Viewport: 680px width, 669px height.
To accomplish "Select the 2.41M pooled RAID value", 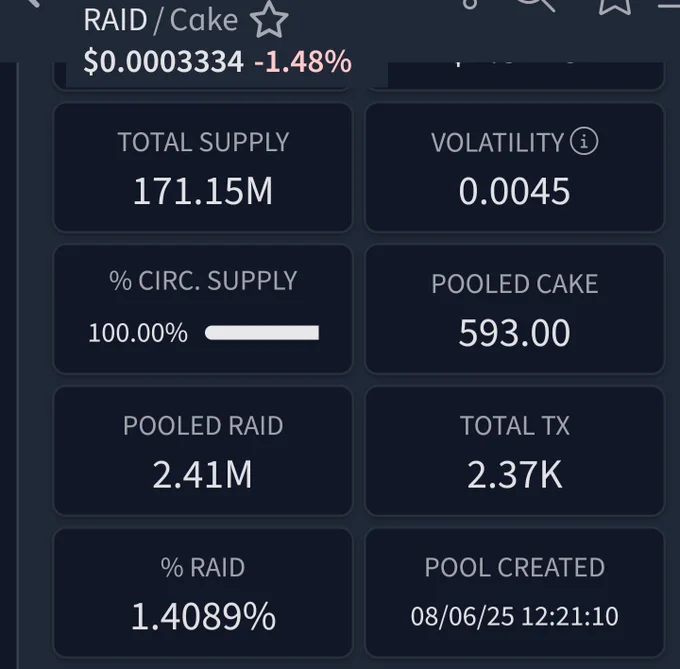I will (x=202, y=474).
